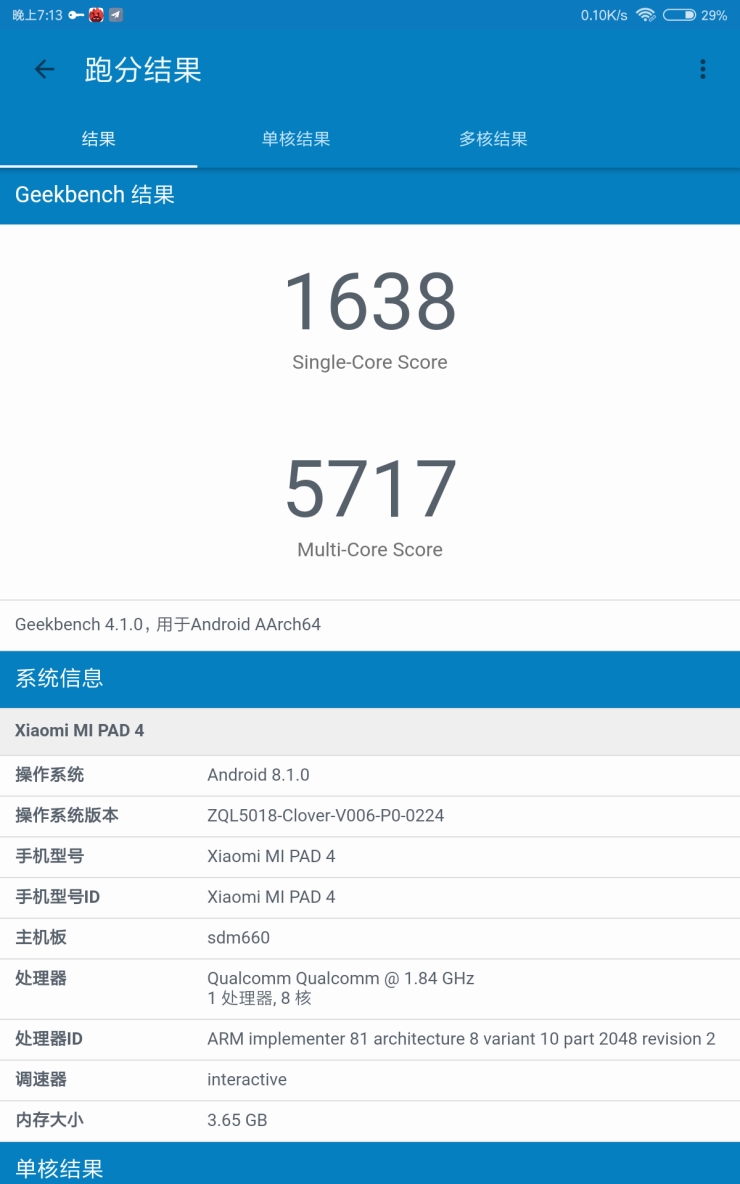The image size is (740, 1184).
Task: Tap the Xiaomi MI PAD 4 device heading
Action: tap(80, 731)
